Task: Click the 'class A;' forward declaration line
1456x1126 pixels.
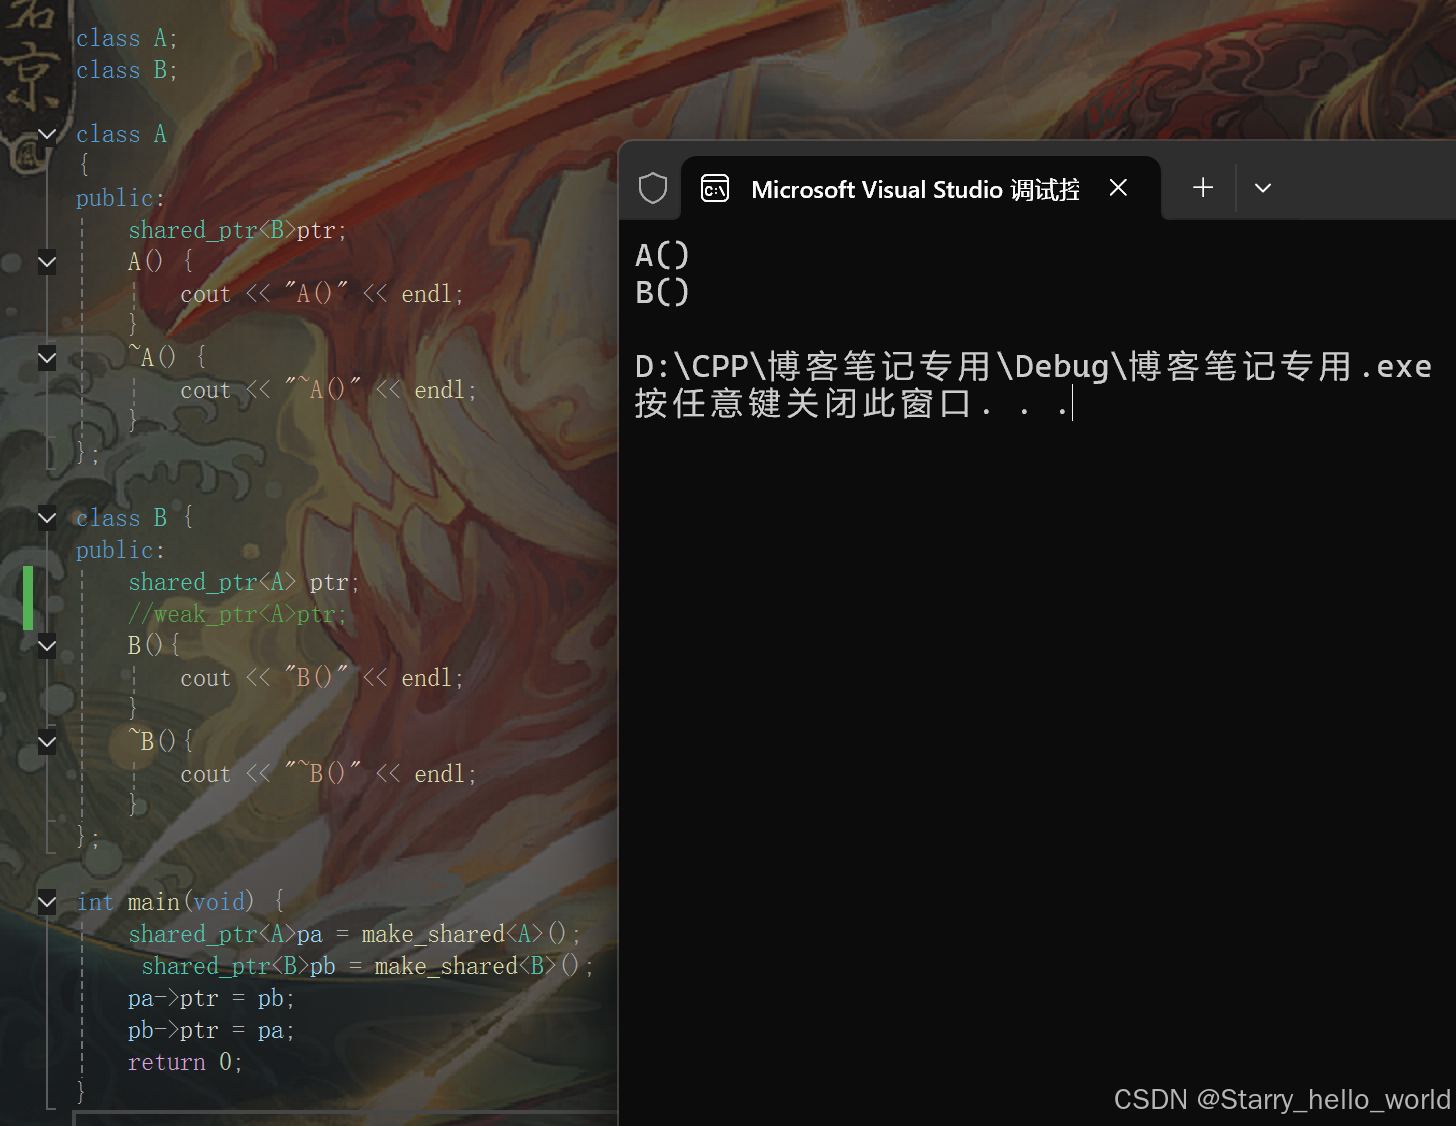Action: pyautogui.click(x=127, y=38)
